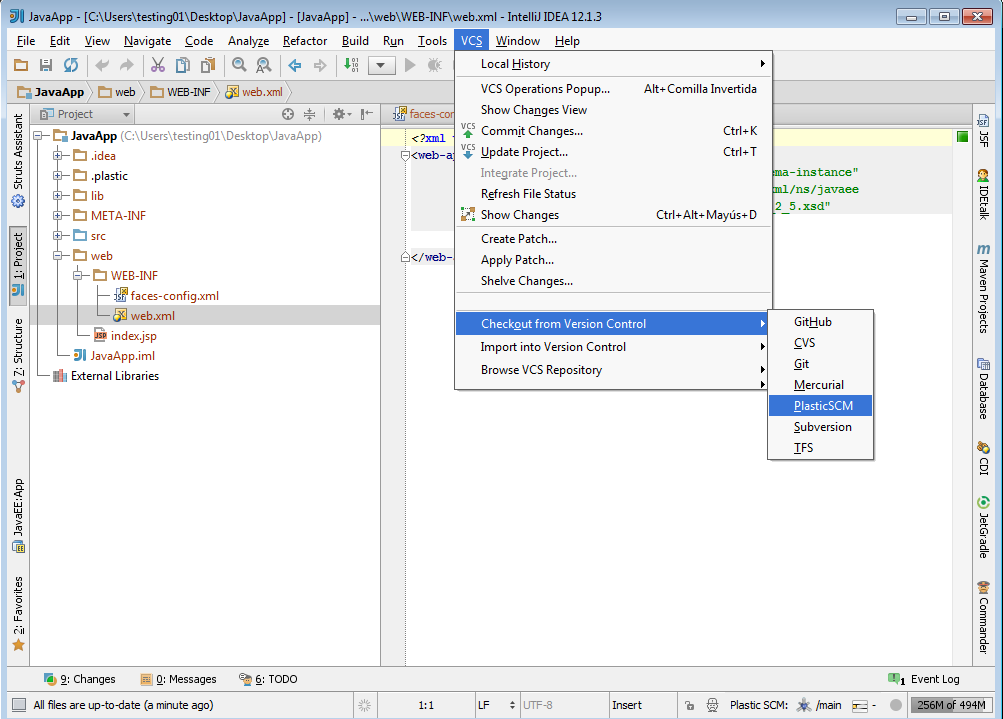This screenshot has height=719, width=1003.
Task: Click the lock icon in status bar
Action: [690, 706]
